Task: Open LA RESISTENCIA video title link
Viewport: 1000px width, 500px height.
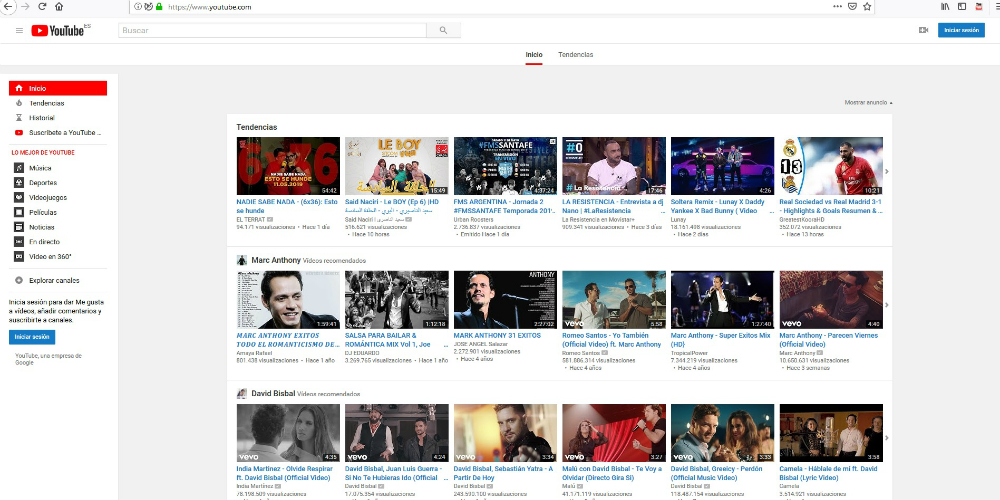Action: [x=613, y=205]
